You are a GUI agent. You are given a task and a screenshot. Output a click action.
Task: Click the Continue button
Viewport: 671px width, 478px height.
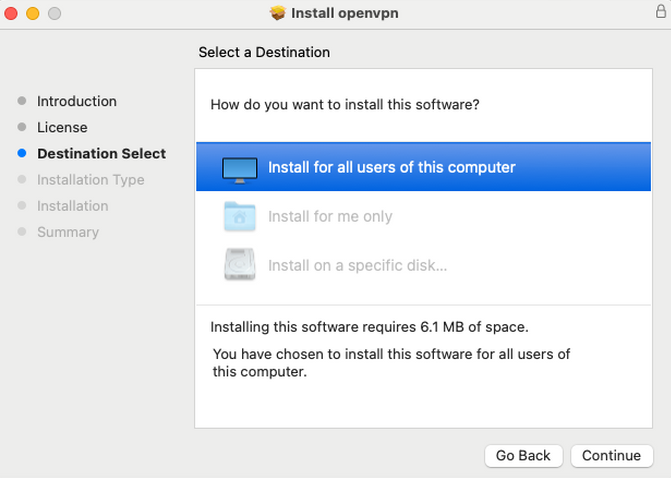pos(612,456)
